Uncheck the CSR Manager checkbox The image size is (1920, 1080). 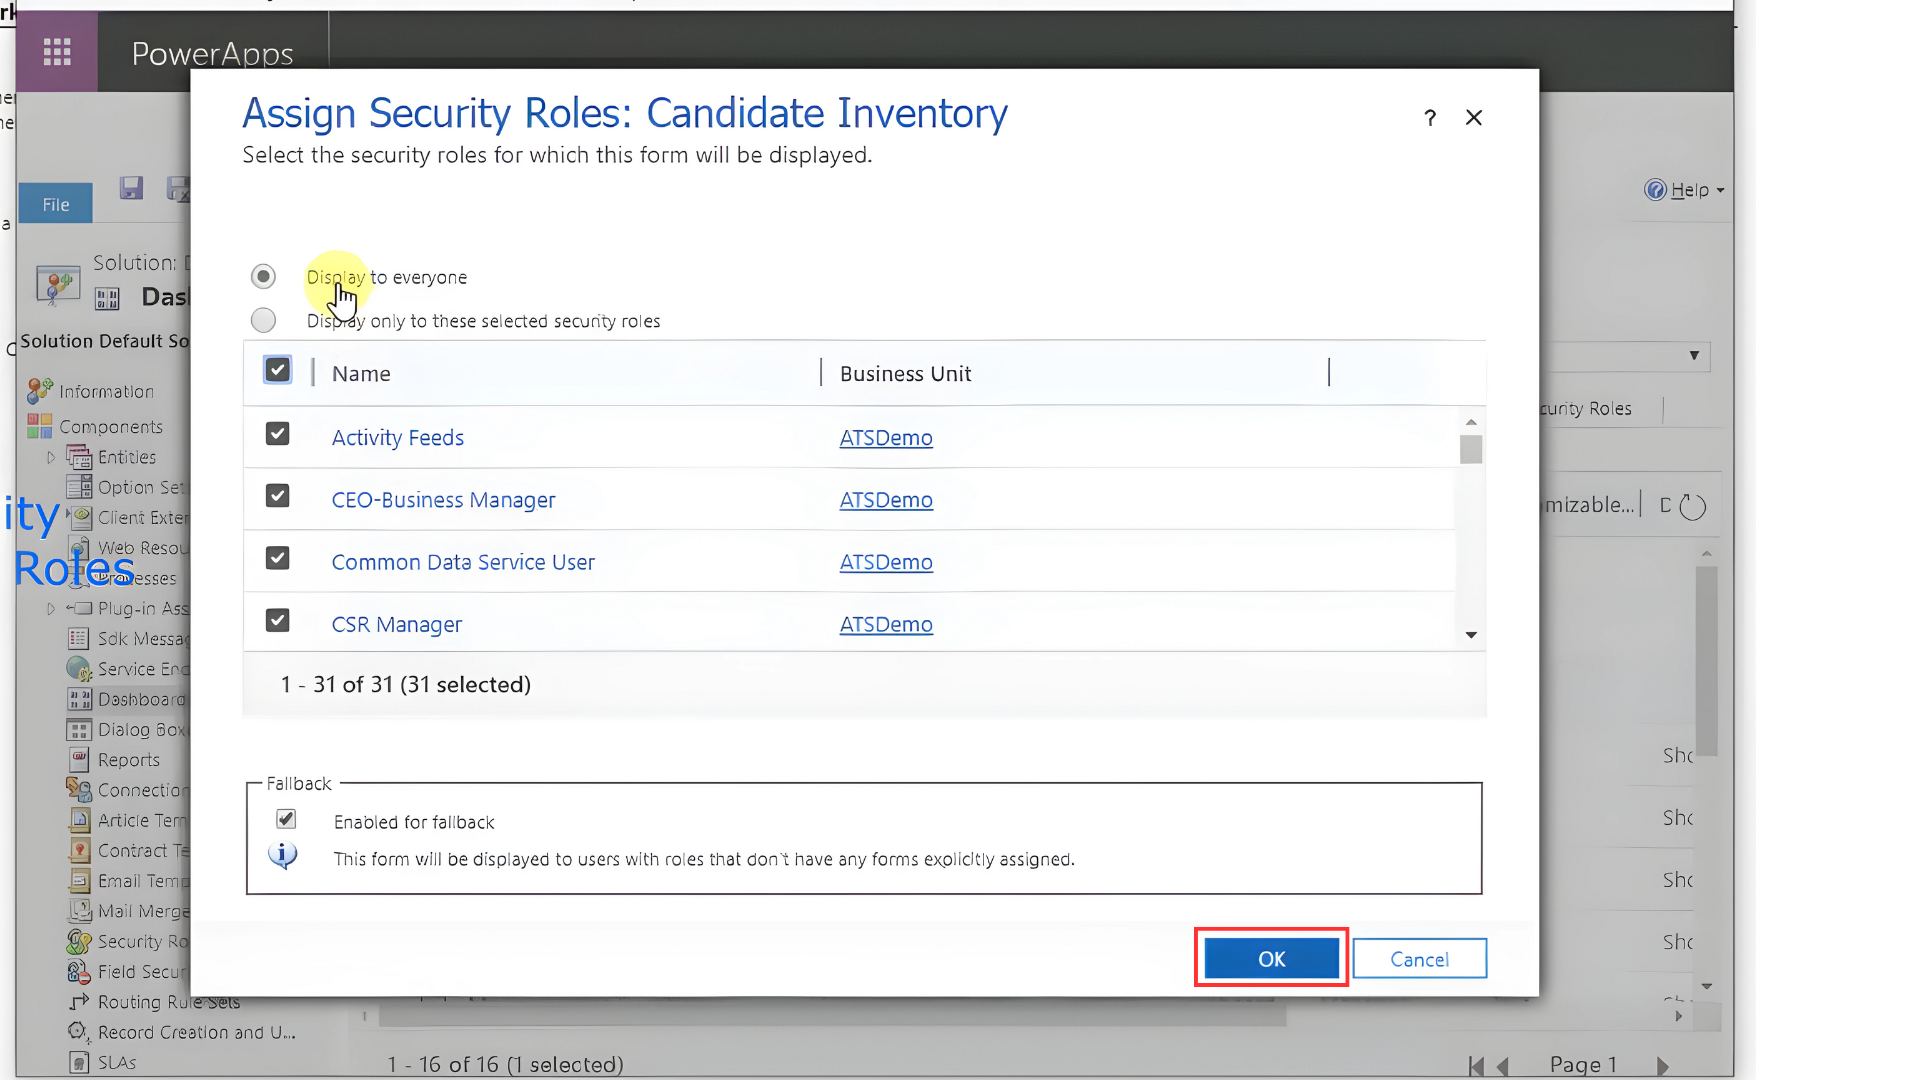click(277, 620)
